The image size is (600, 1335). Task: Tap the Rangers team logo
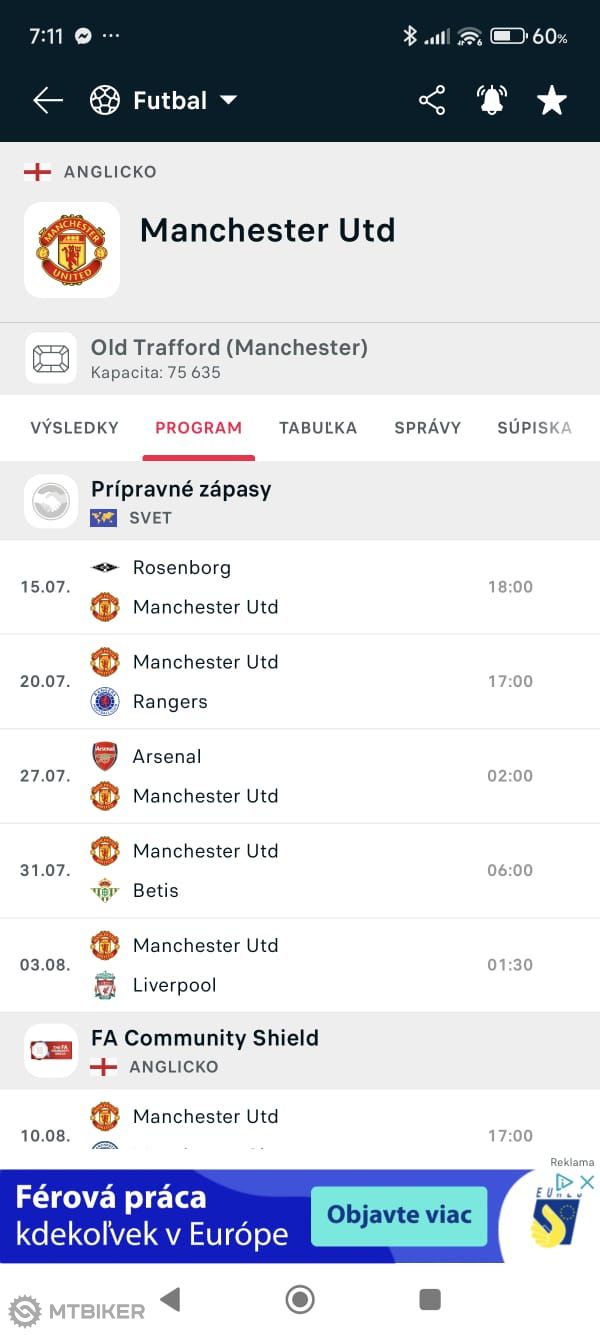point(105,702)
